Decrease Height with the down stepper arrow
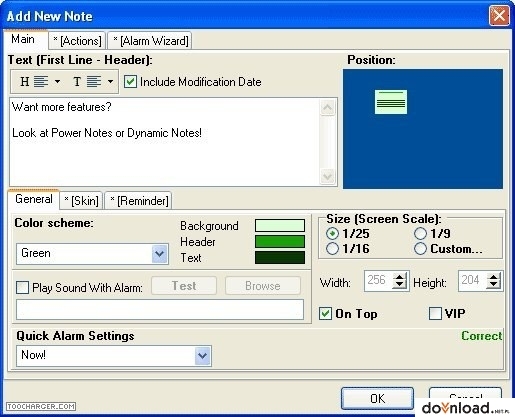Image resolution: width=515 pixels, height=417 pixels. pos(493,285)
